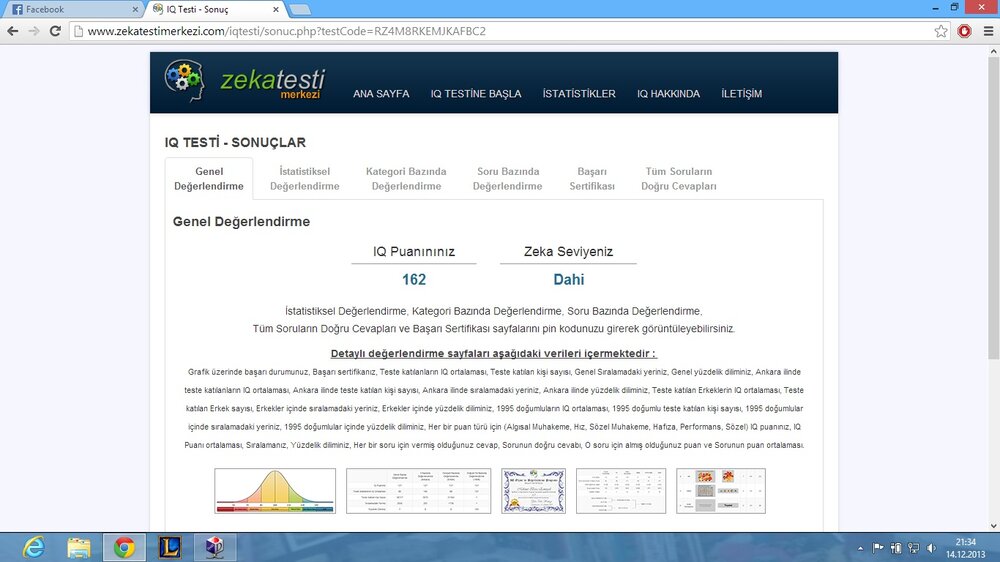Screen dimensions: 1000x562
Task: Open League of Legends taskbar icon
Action: (x=170, y=547)
